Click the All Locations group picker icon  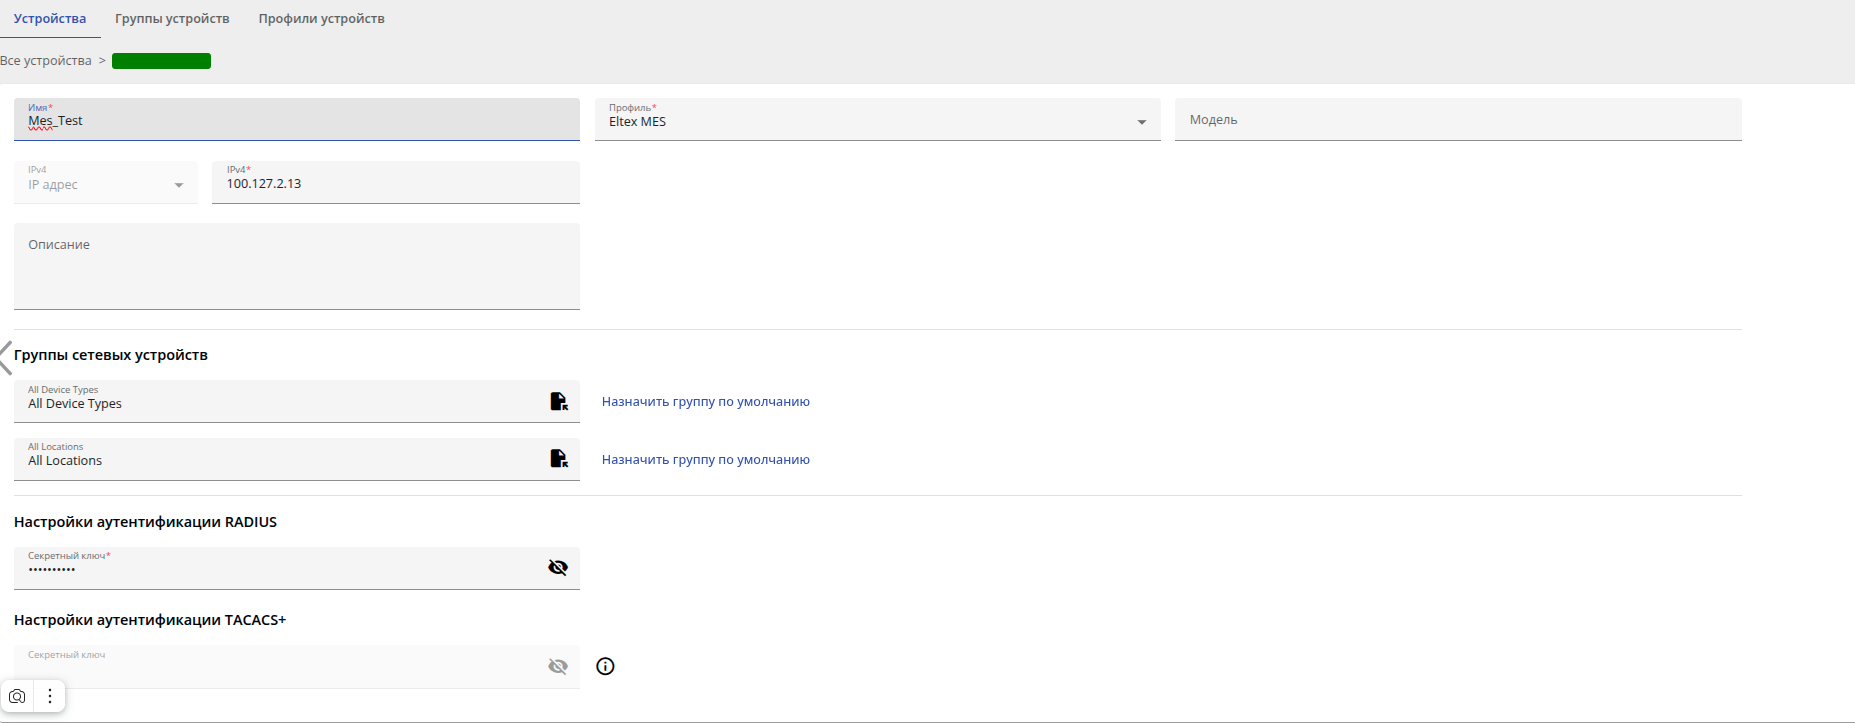(559, 458)
